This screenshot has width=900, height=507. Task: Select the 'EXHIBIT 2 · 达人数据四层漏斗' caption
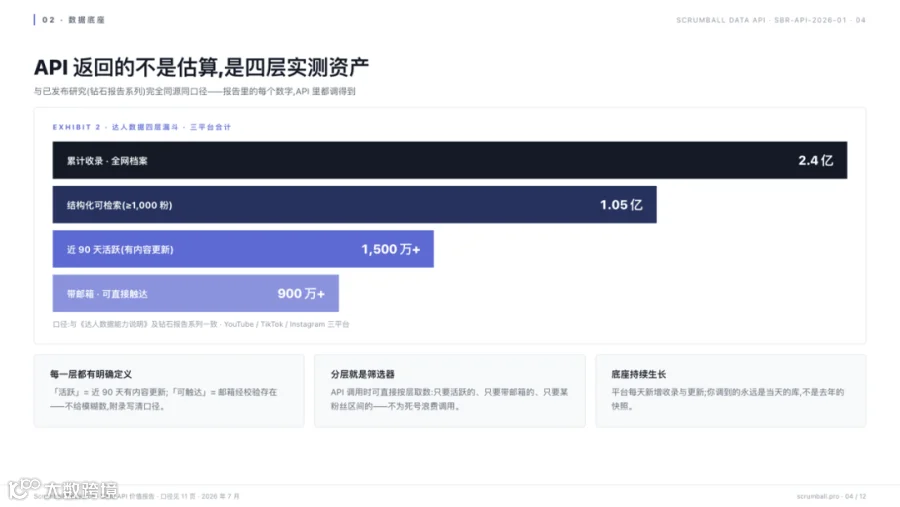click(x=142, y=127)
